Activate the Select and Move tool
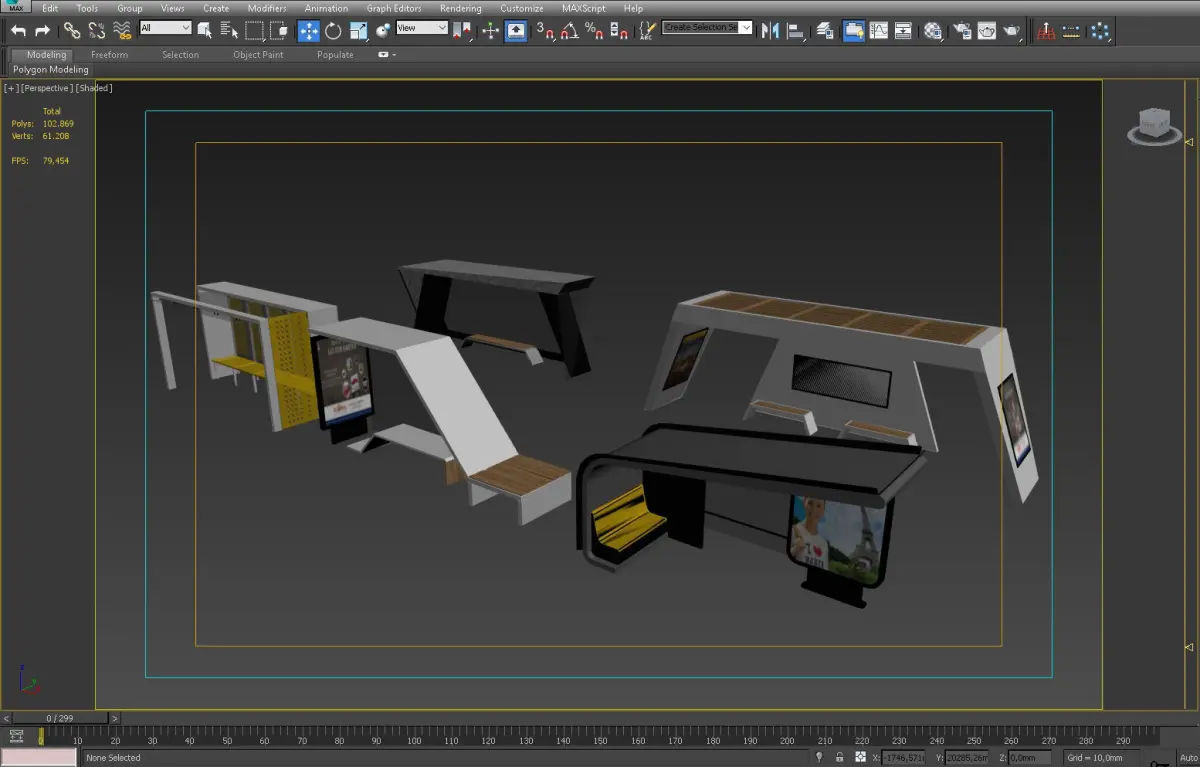The height and width of the screenshot is (767, 1200). (308, 31)
